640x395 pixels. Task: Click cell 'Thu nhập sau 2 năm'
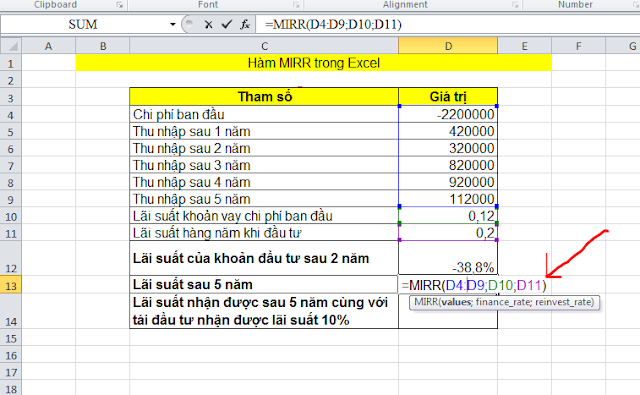[264, 148]
